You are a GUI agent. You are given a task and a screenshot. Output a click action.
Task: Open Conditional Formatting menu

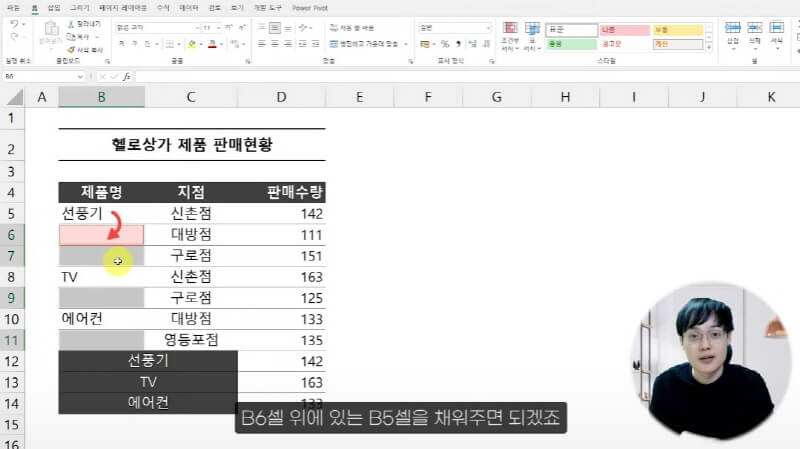[x=510, y=36]
